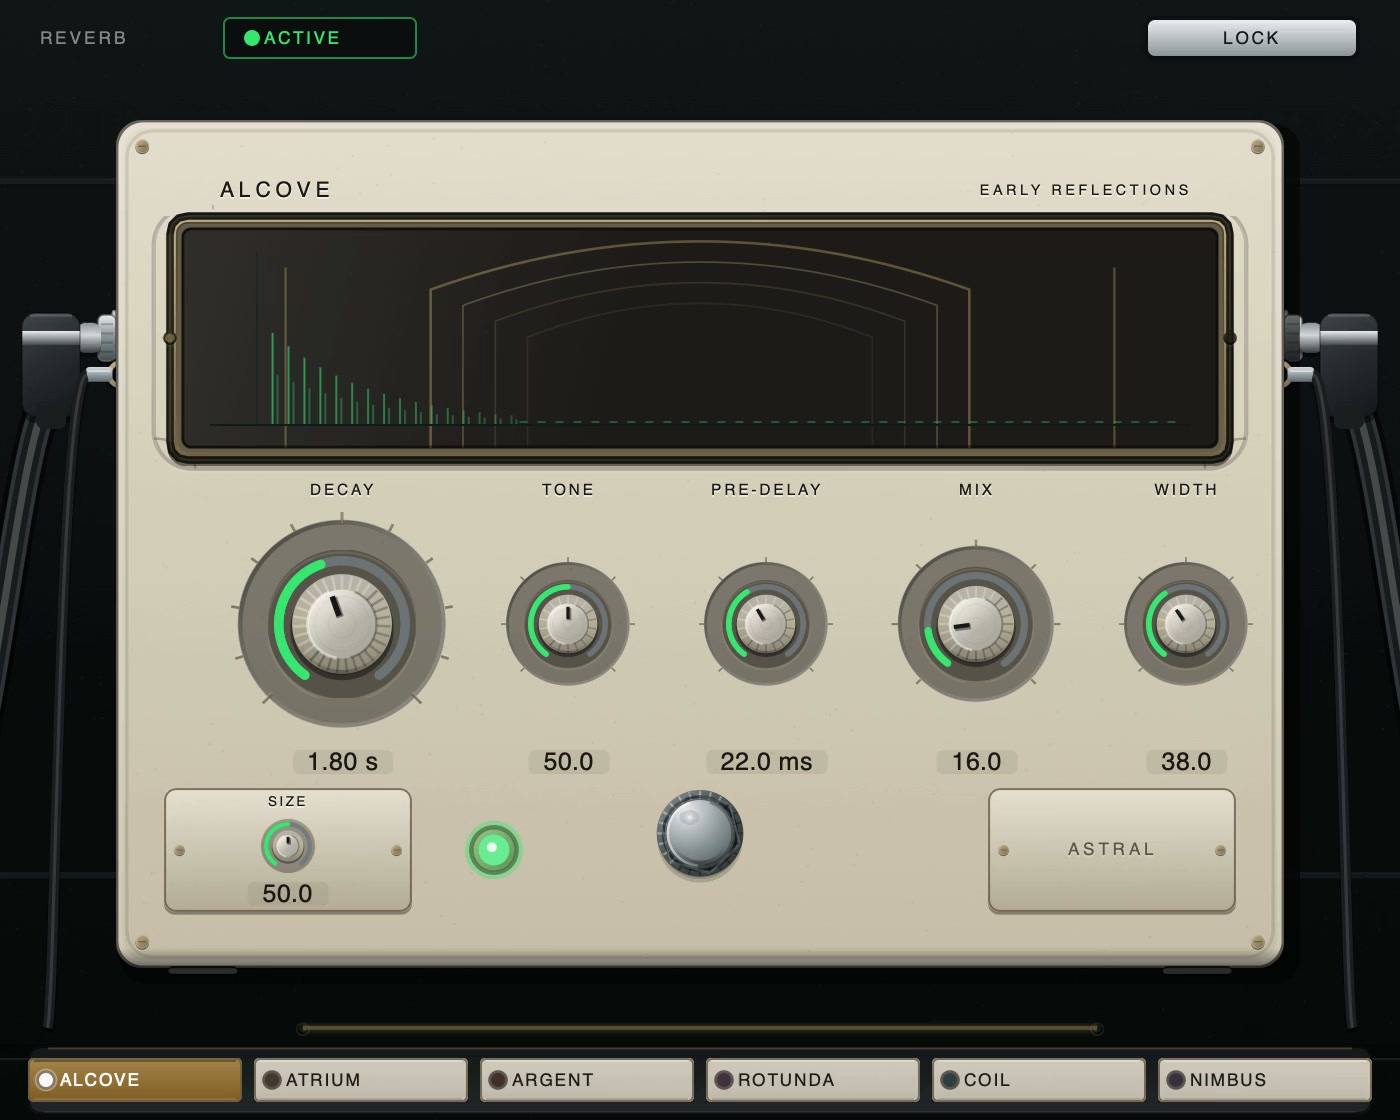
Task: Select the Nimbus preset tab
Action: pyautogui.click(x=1265, y=1080)
